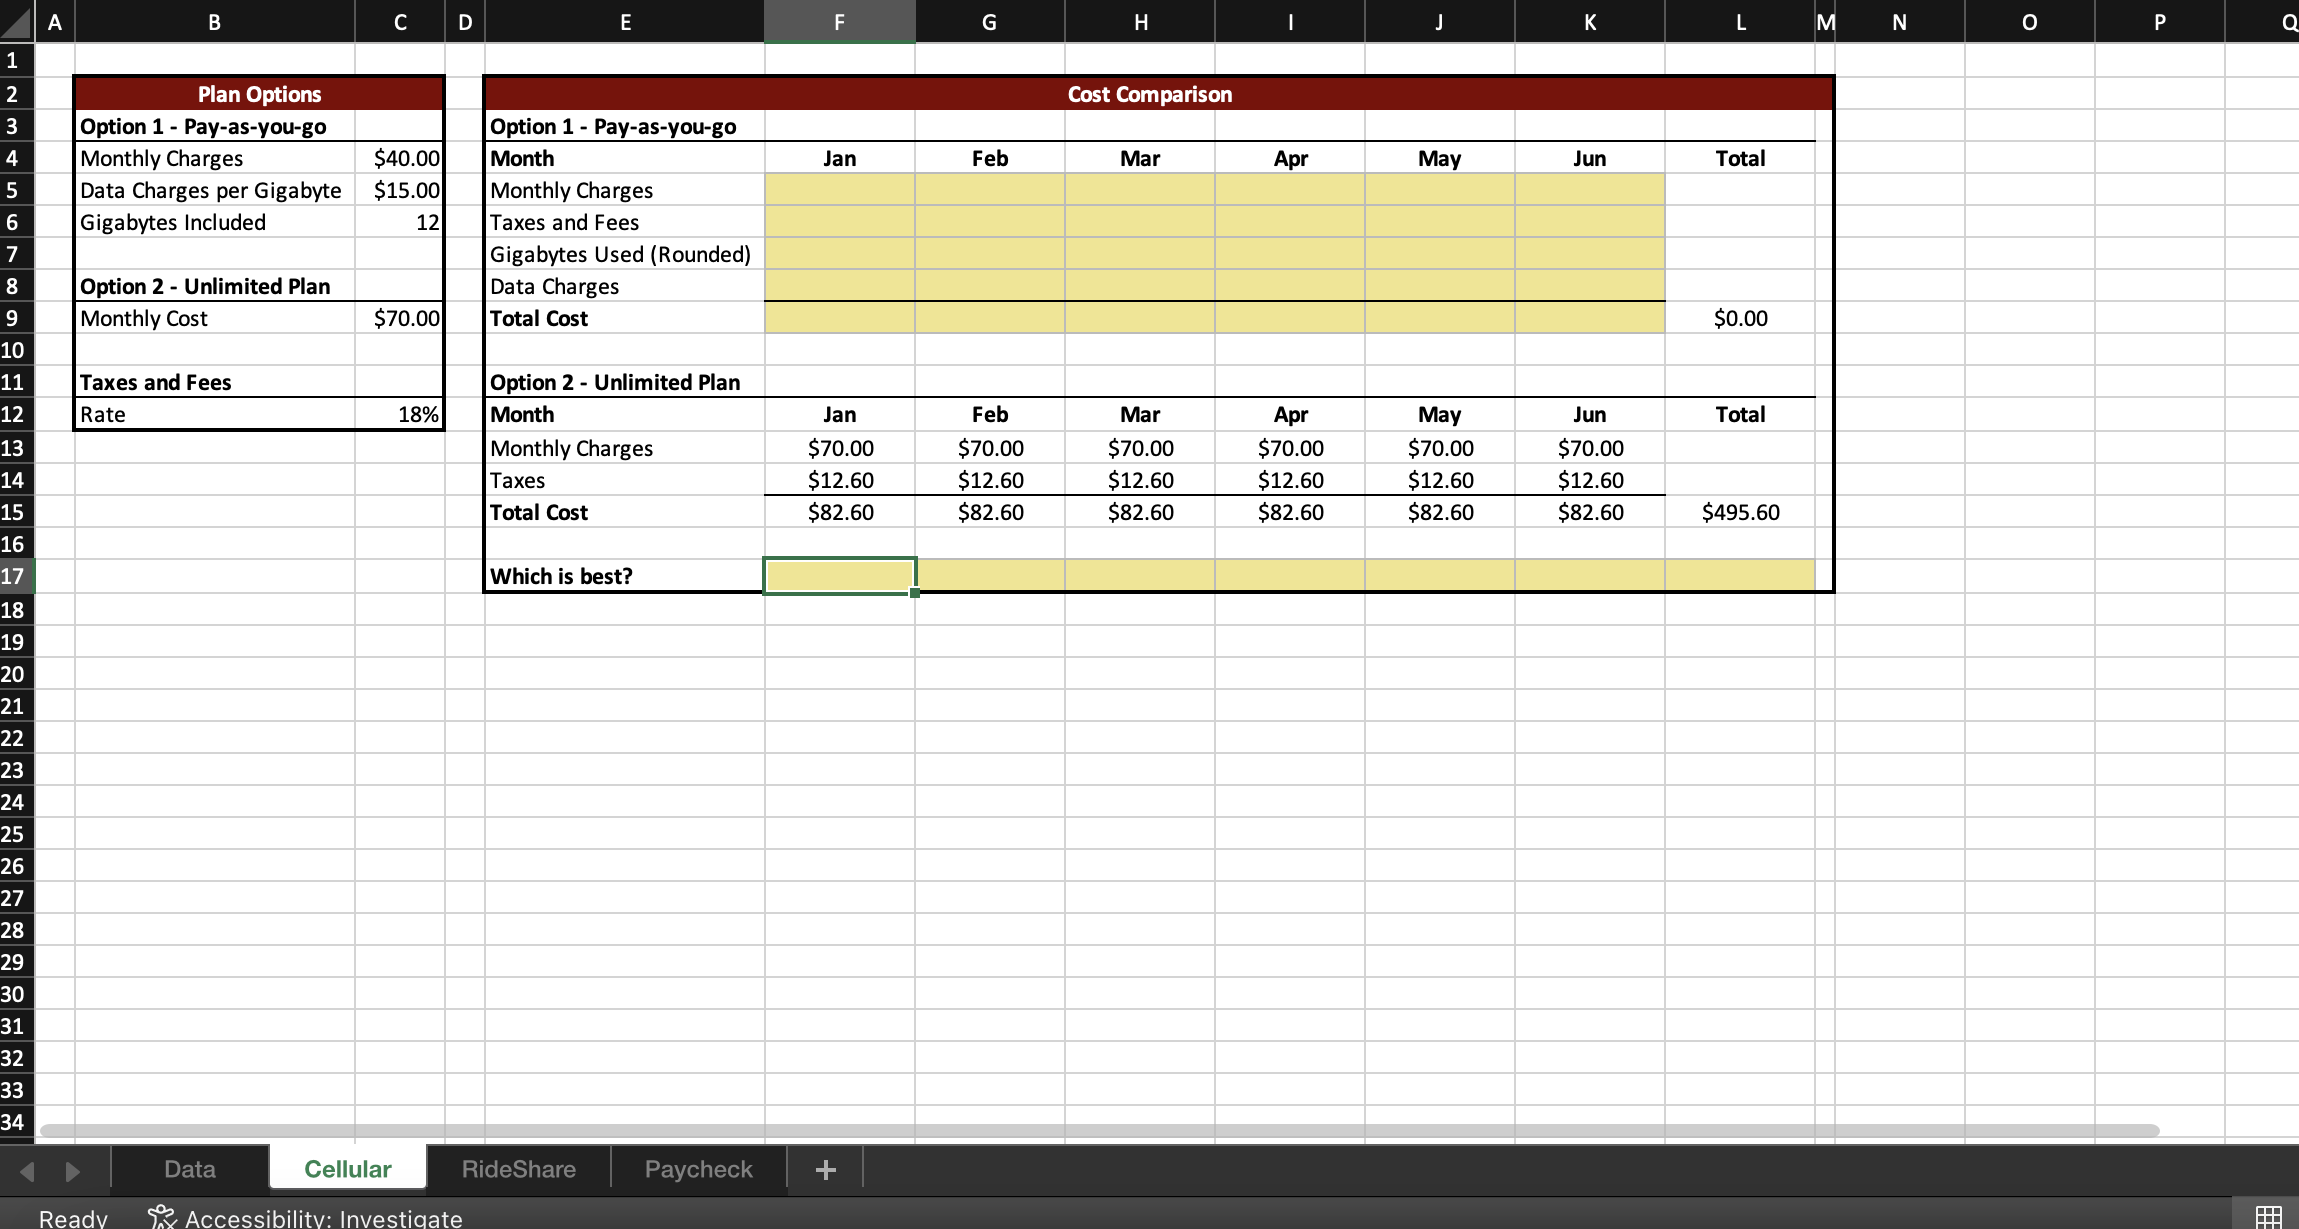
Task: Click the 18% Rate cell
Action: [398, 414]
